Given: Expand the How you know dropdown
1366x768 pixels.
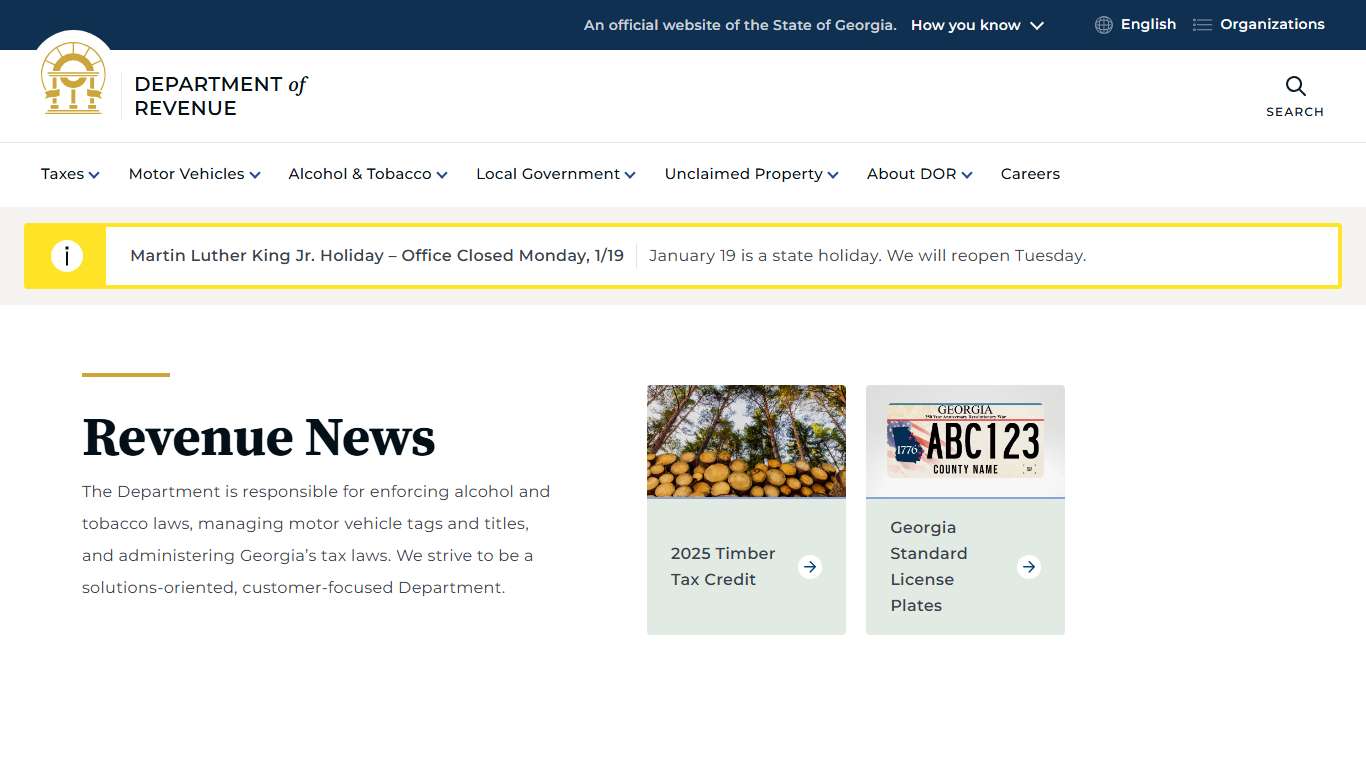Looking at the screenshot, I should tap(965, 25).
